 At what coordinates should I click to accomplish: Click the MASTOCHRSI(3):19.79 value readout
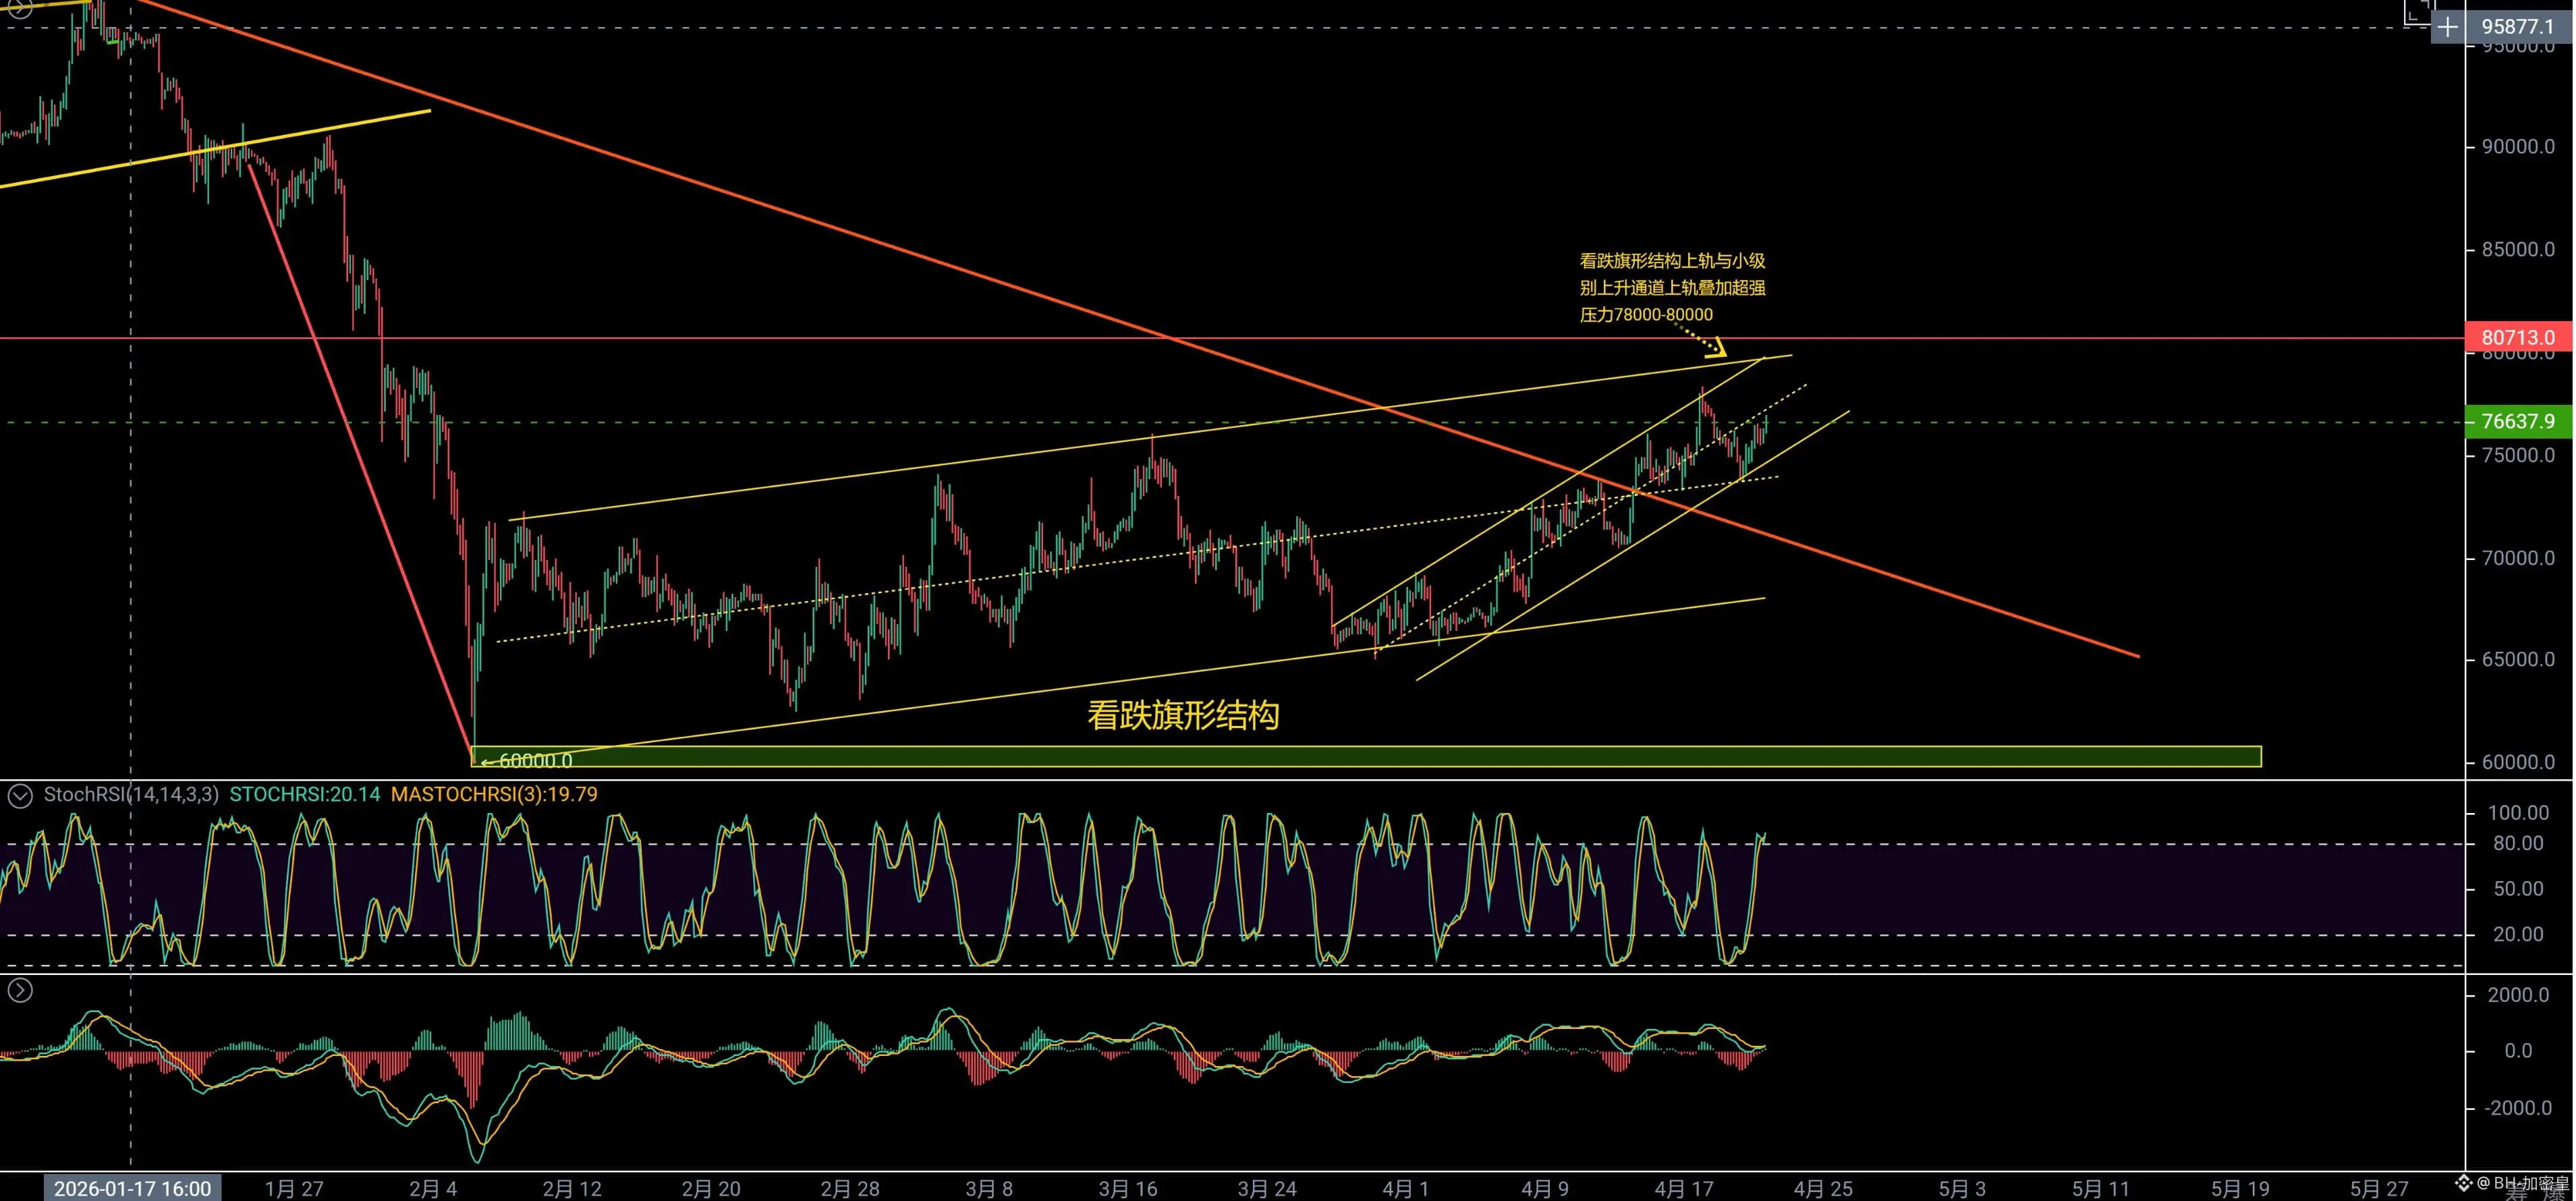click(494, 795)
